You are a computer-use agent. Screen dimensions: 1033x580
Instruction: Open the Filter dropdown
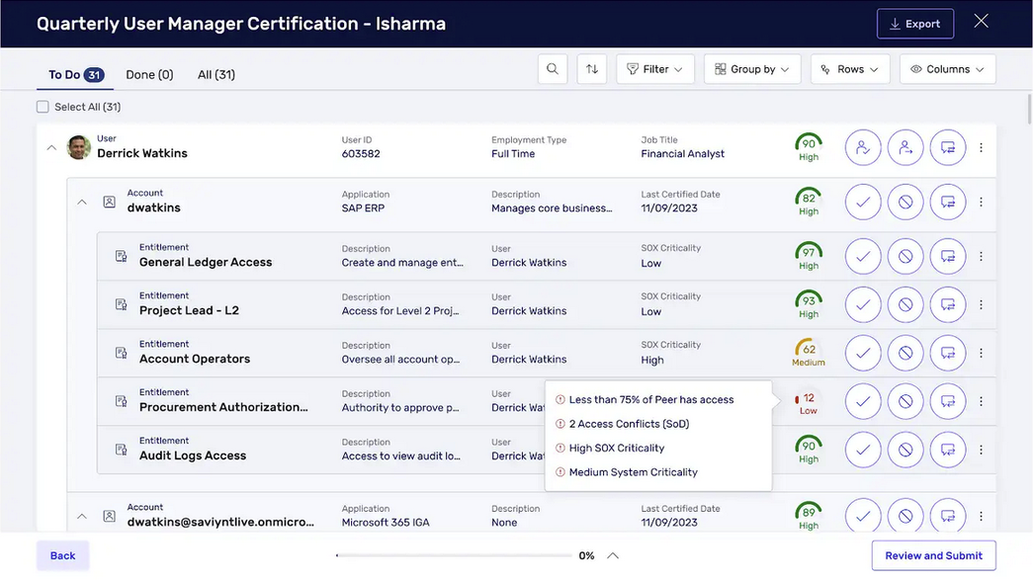[654, 69]
